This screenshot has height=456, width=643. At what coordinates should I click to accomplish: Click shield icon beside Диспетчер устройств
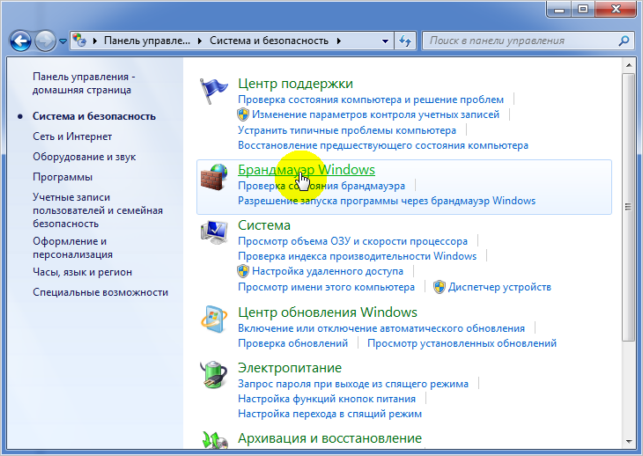pyautogui.click(x=439, y=287)
